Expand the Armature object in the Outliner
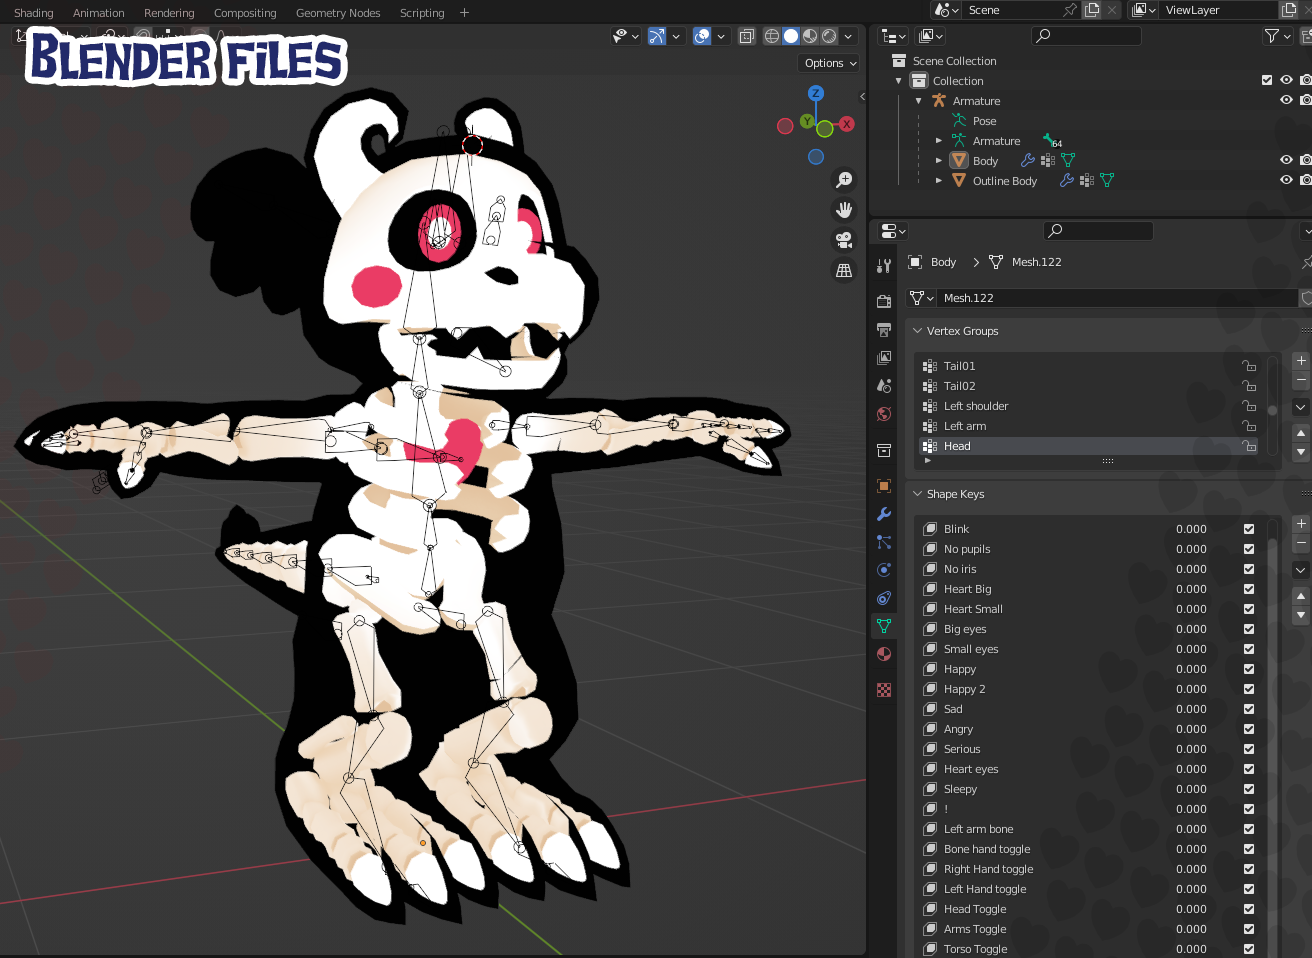 [x=916, y=100]
